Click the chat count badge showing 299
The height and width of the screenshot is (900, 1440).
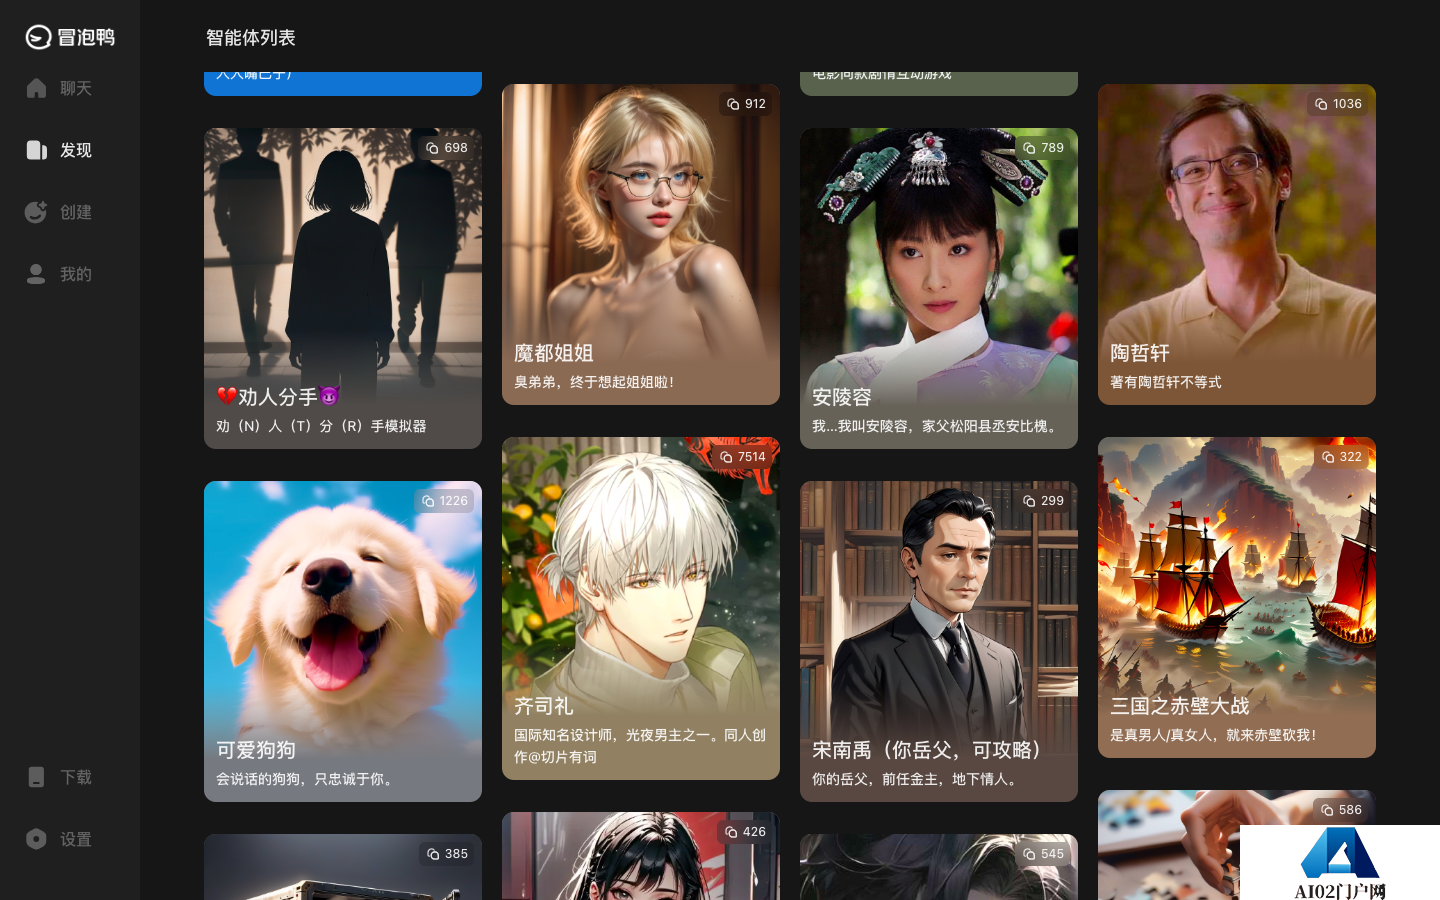(x=1043, y=501)
